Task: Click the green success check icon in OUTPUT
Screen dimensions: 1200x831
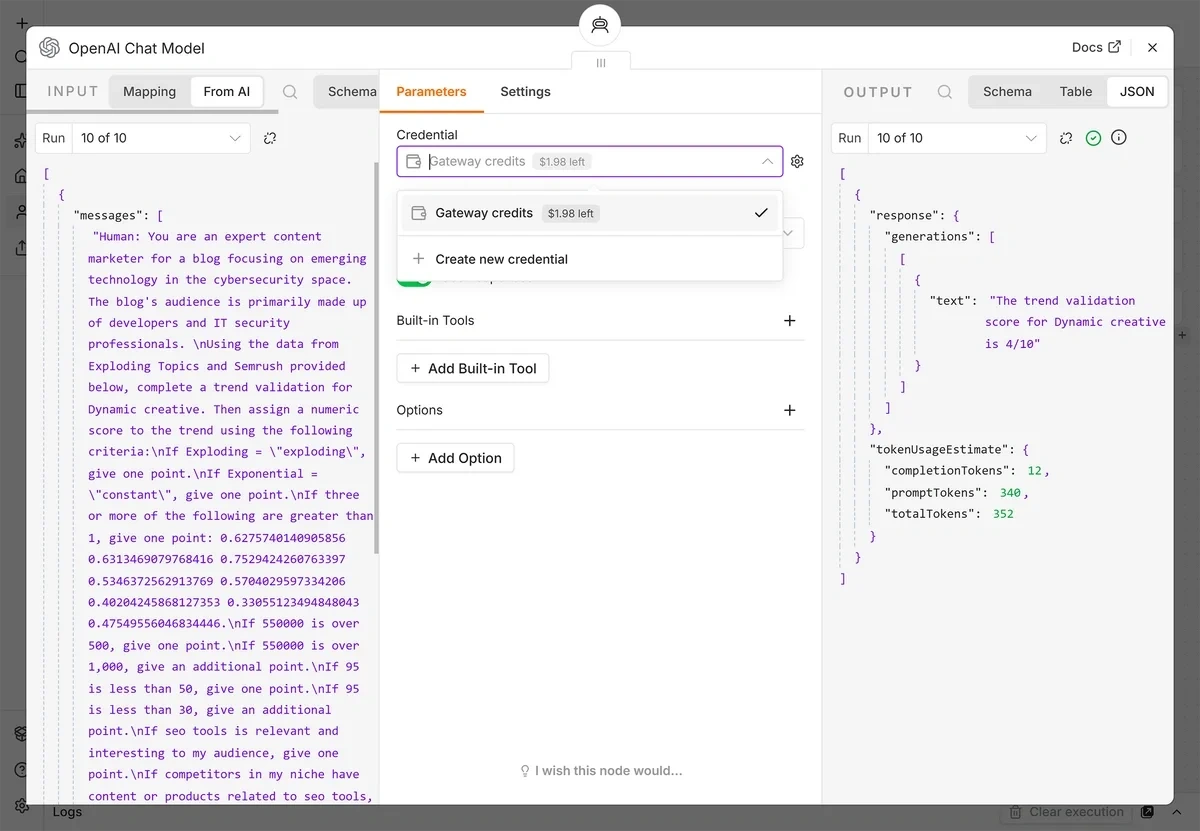Action: tap(1093, 138)
